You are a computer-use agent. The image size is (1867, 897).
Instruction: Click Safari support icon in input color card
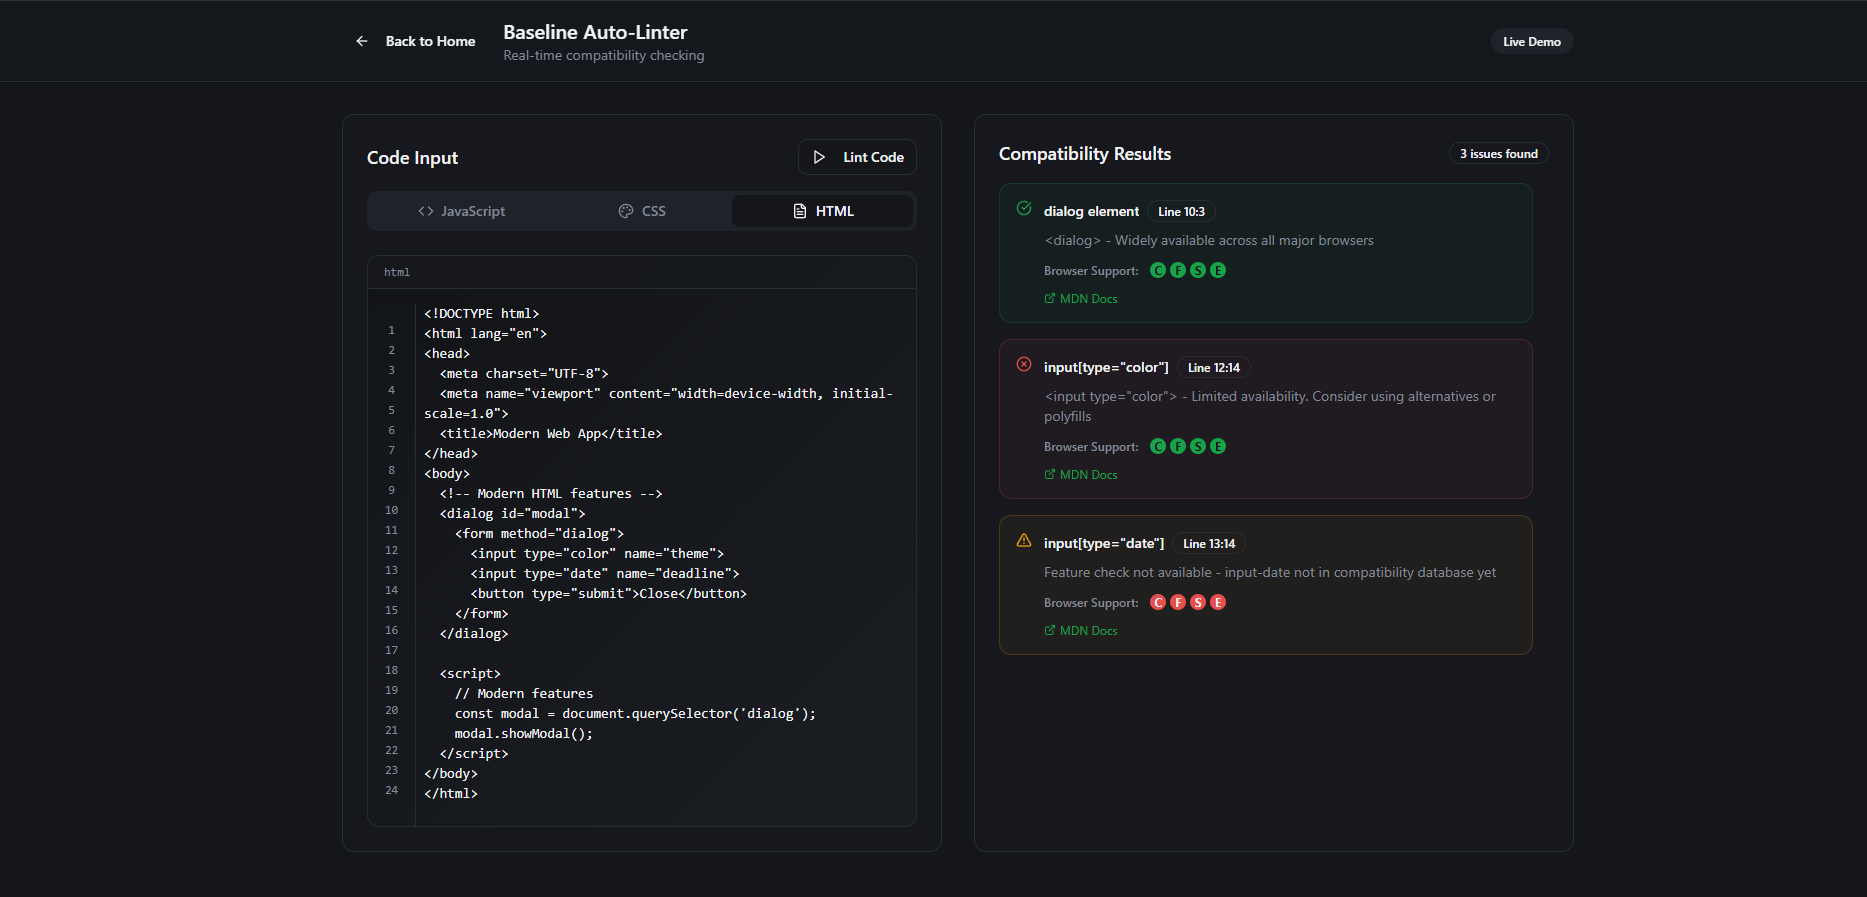coord(1198,446)
